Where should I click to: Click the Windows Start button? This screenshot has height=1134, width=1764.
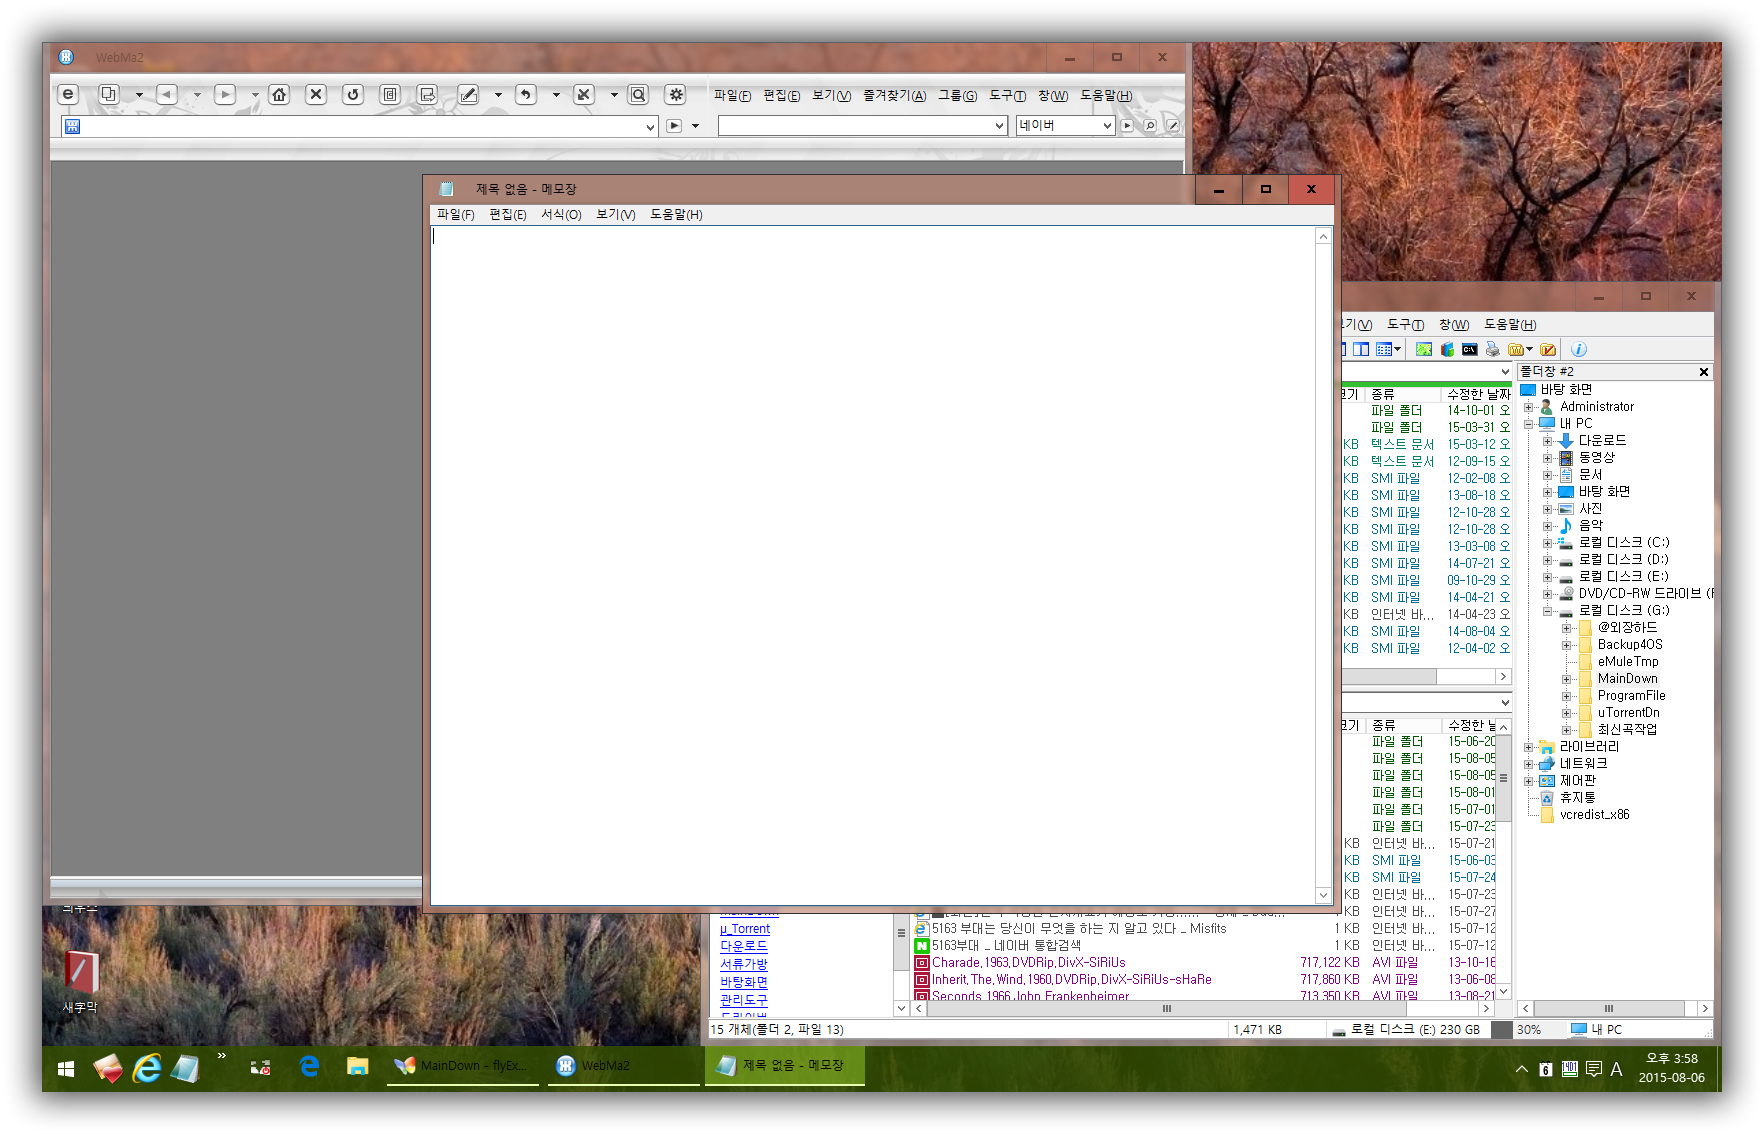66,1069
